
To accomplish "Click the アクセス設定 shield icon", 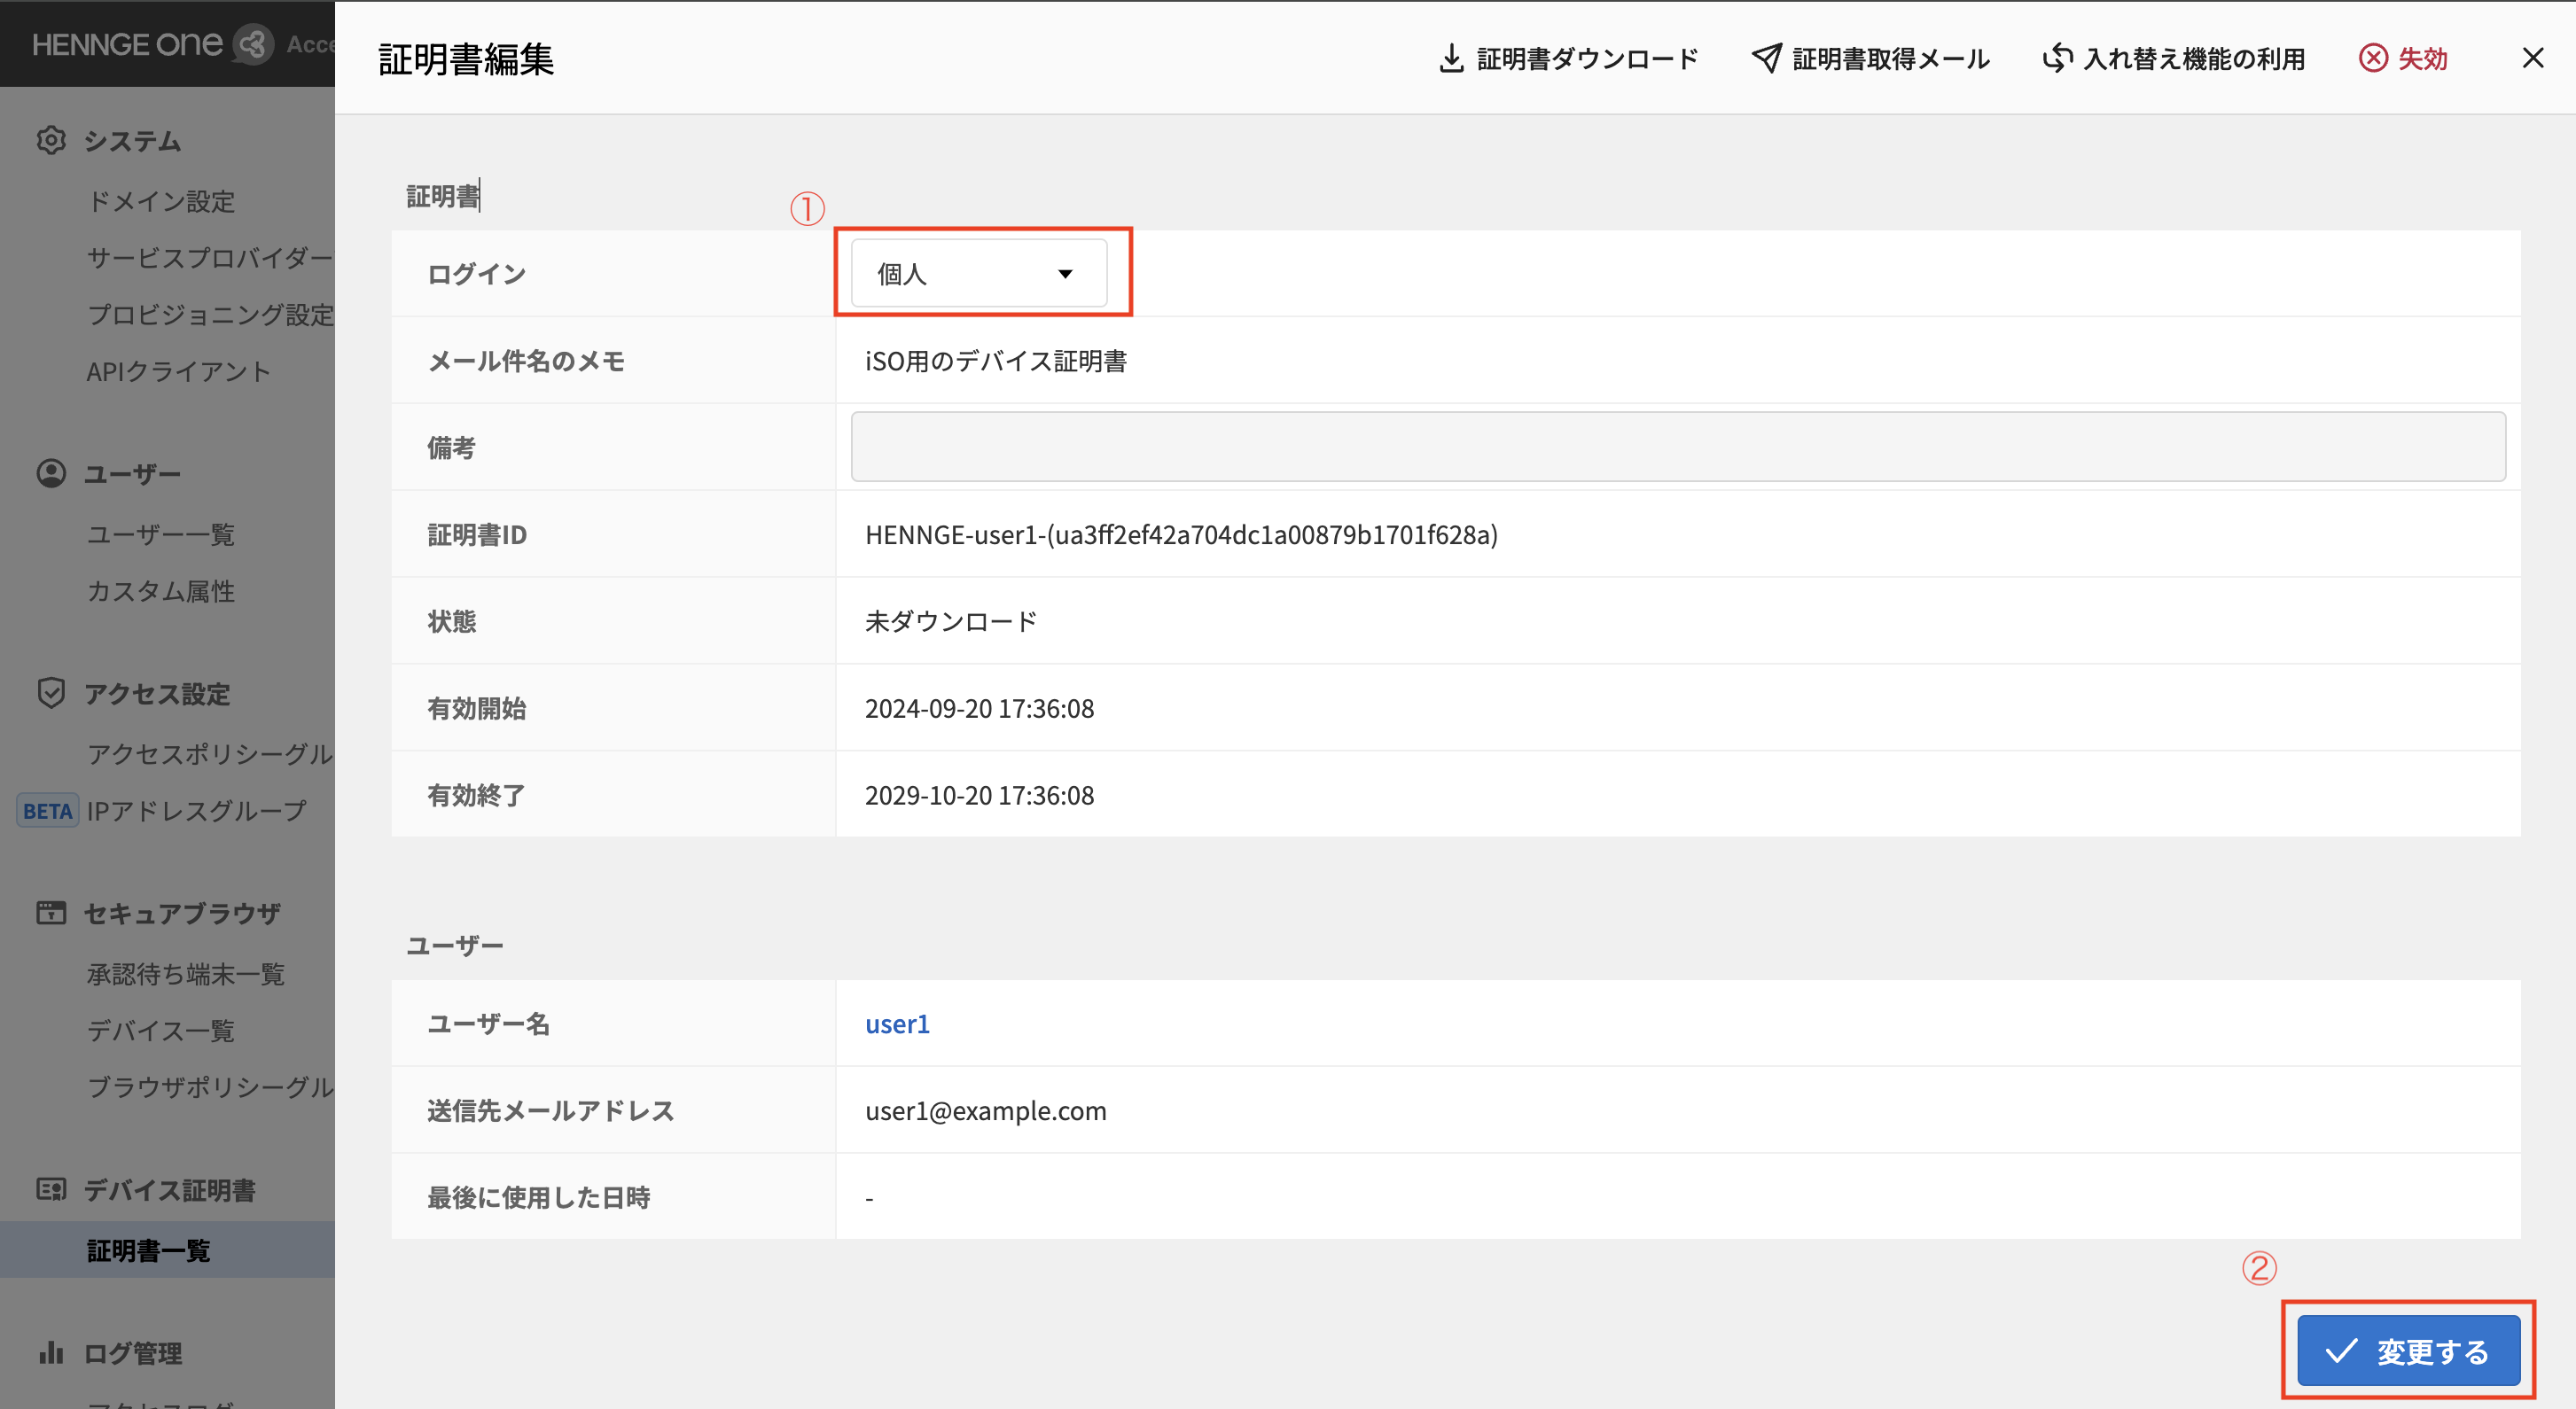I will coord(51,693).
